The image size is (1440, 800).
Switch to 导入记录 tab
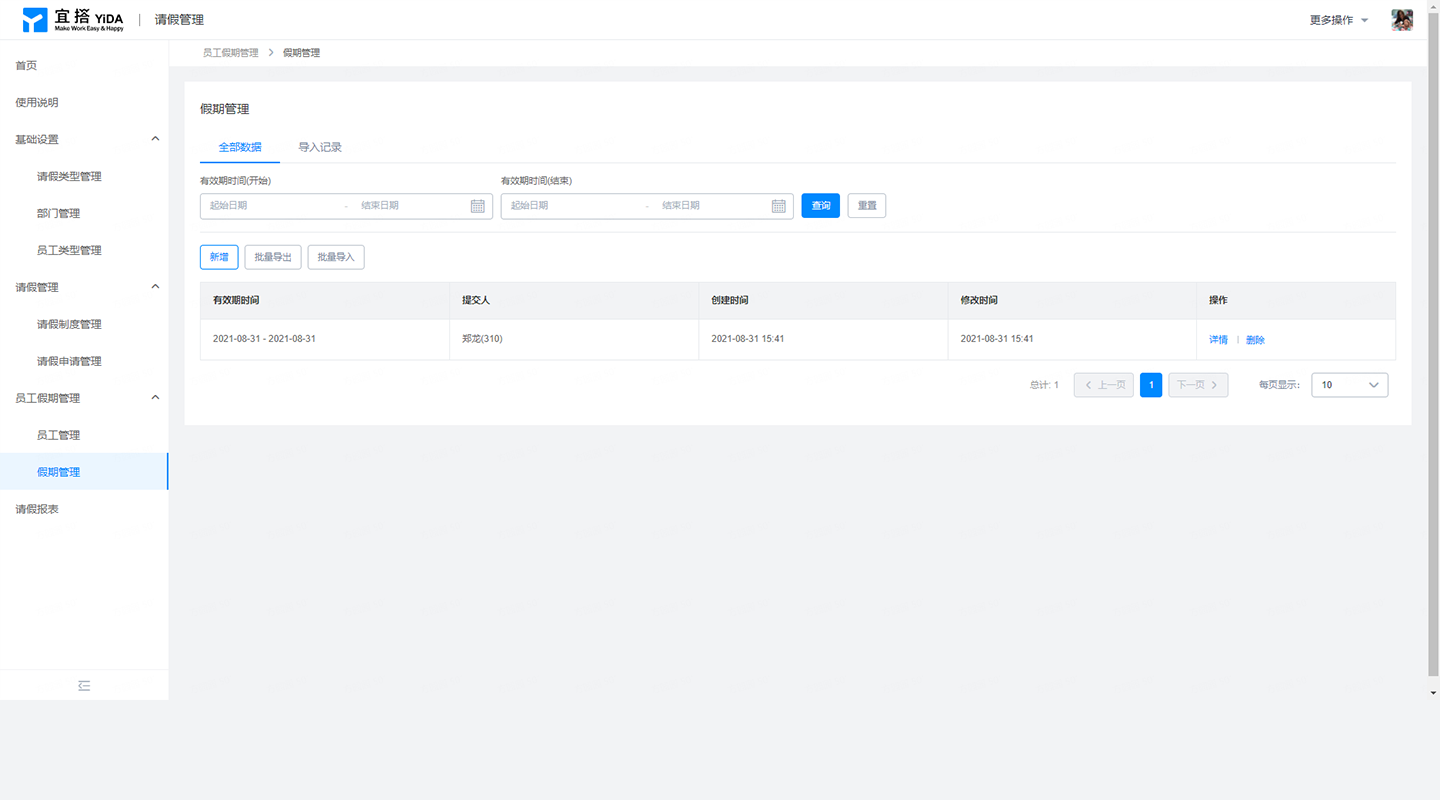pyautogui.click(x=320, y=147)
